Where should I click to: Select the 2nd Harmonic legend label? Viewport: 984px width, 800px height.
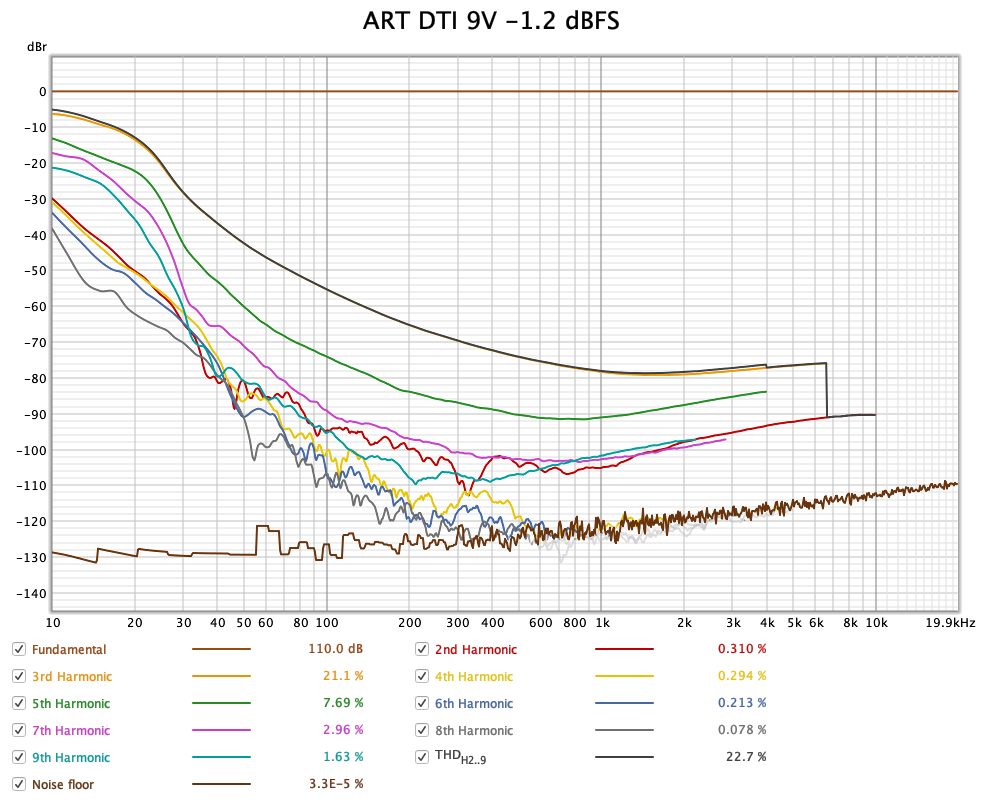[476, 649]
